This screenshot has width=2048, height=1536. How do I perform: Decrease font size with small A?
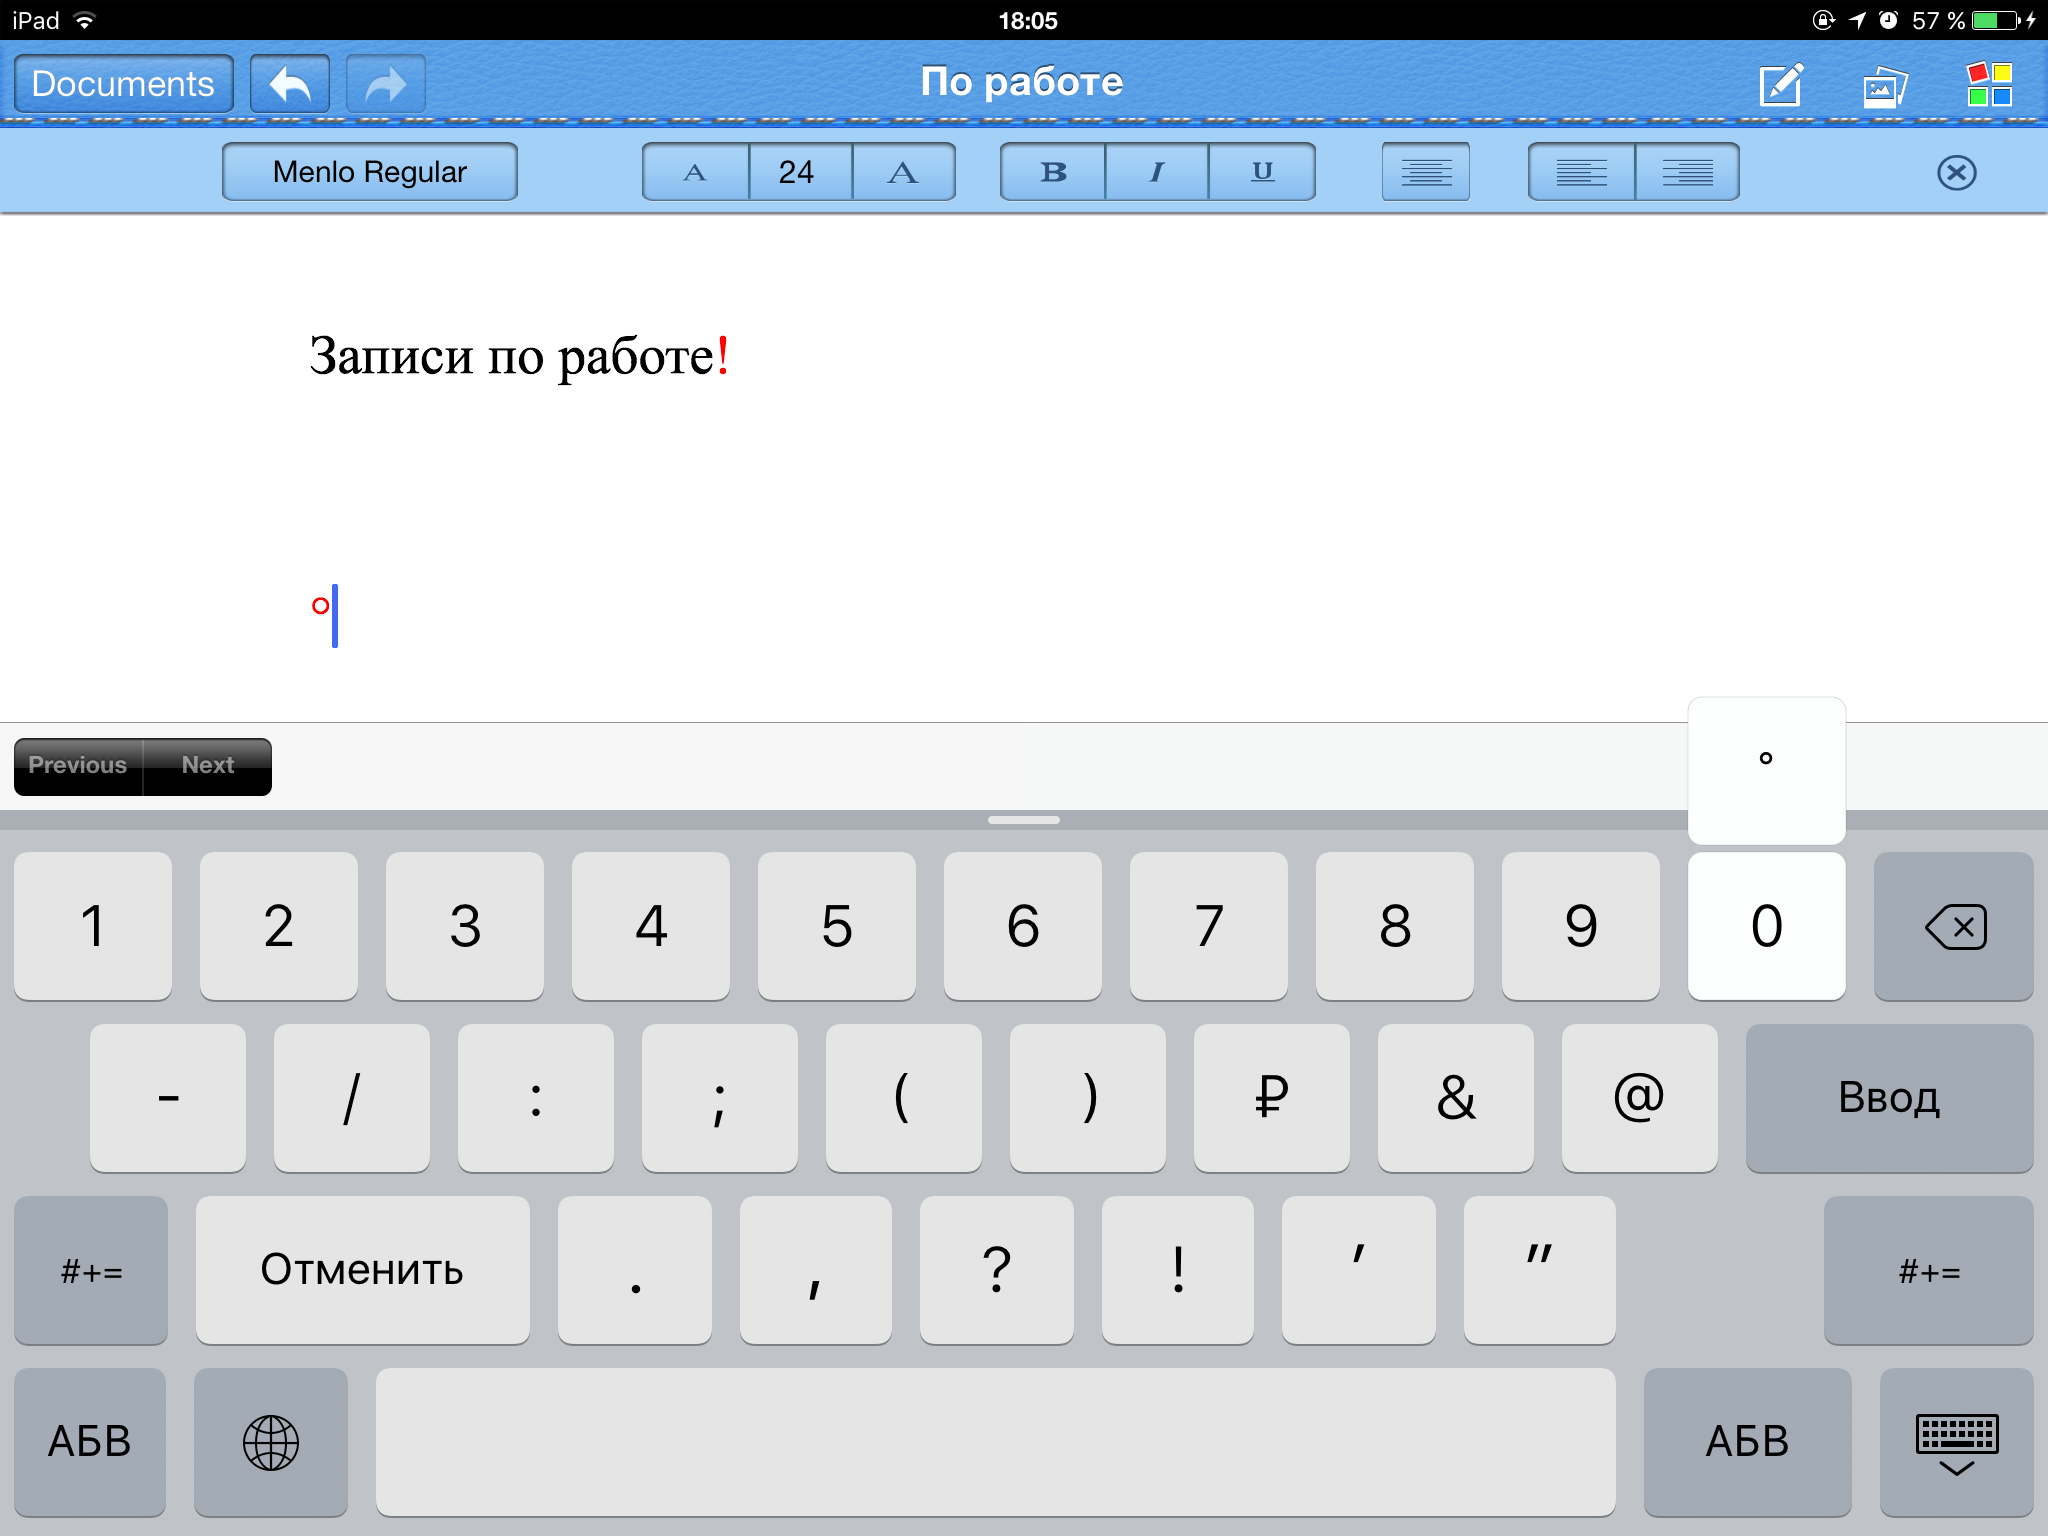696,172
